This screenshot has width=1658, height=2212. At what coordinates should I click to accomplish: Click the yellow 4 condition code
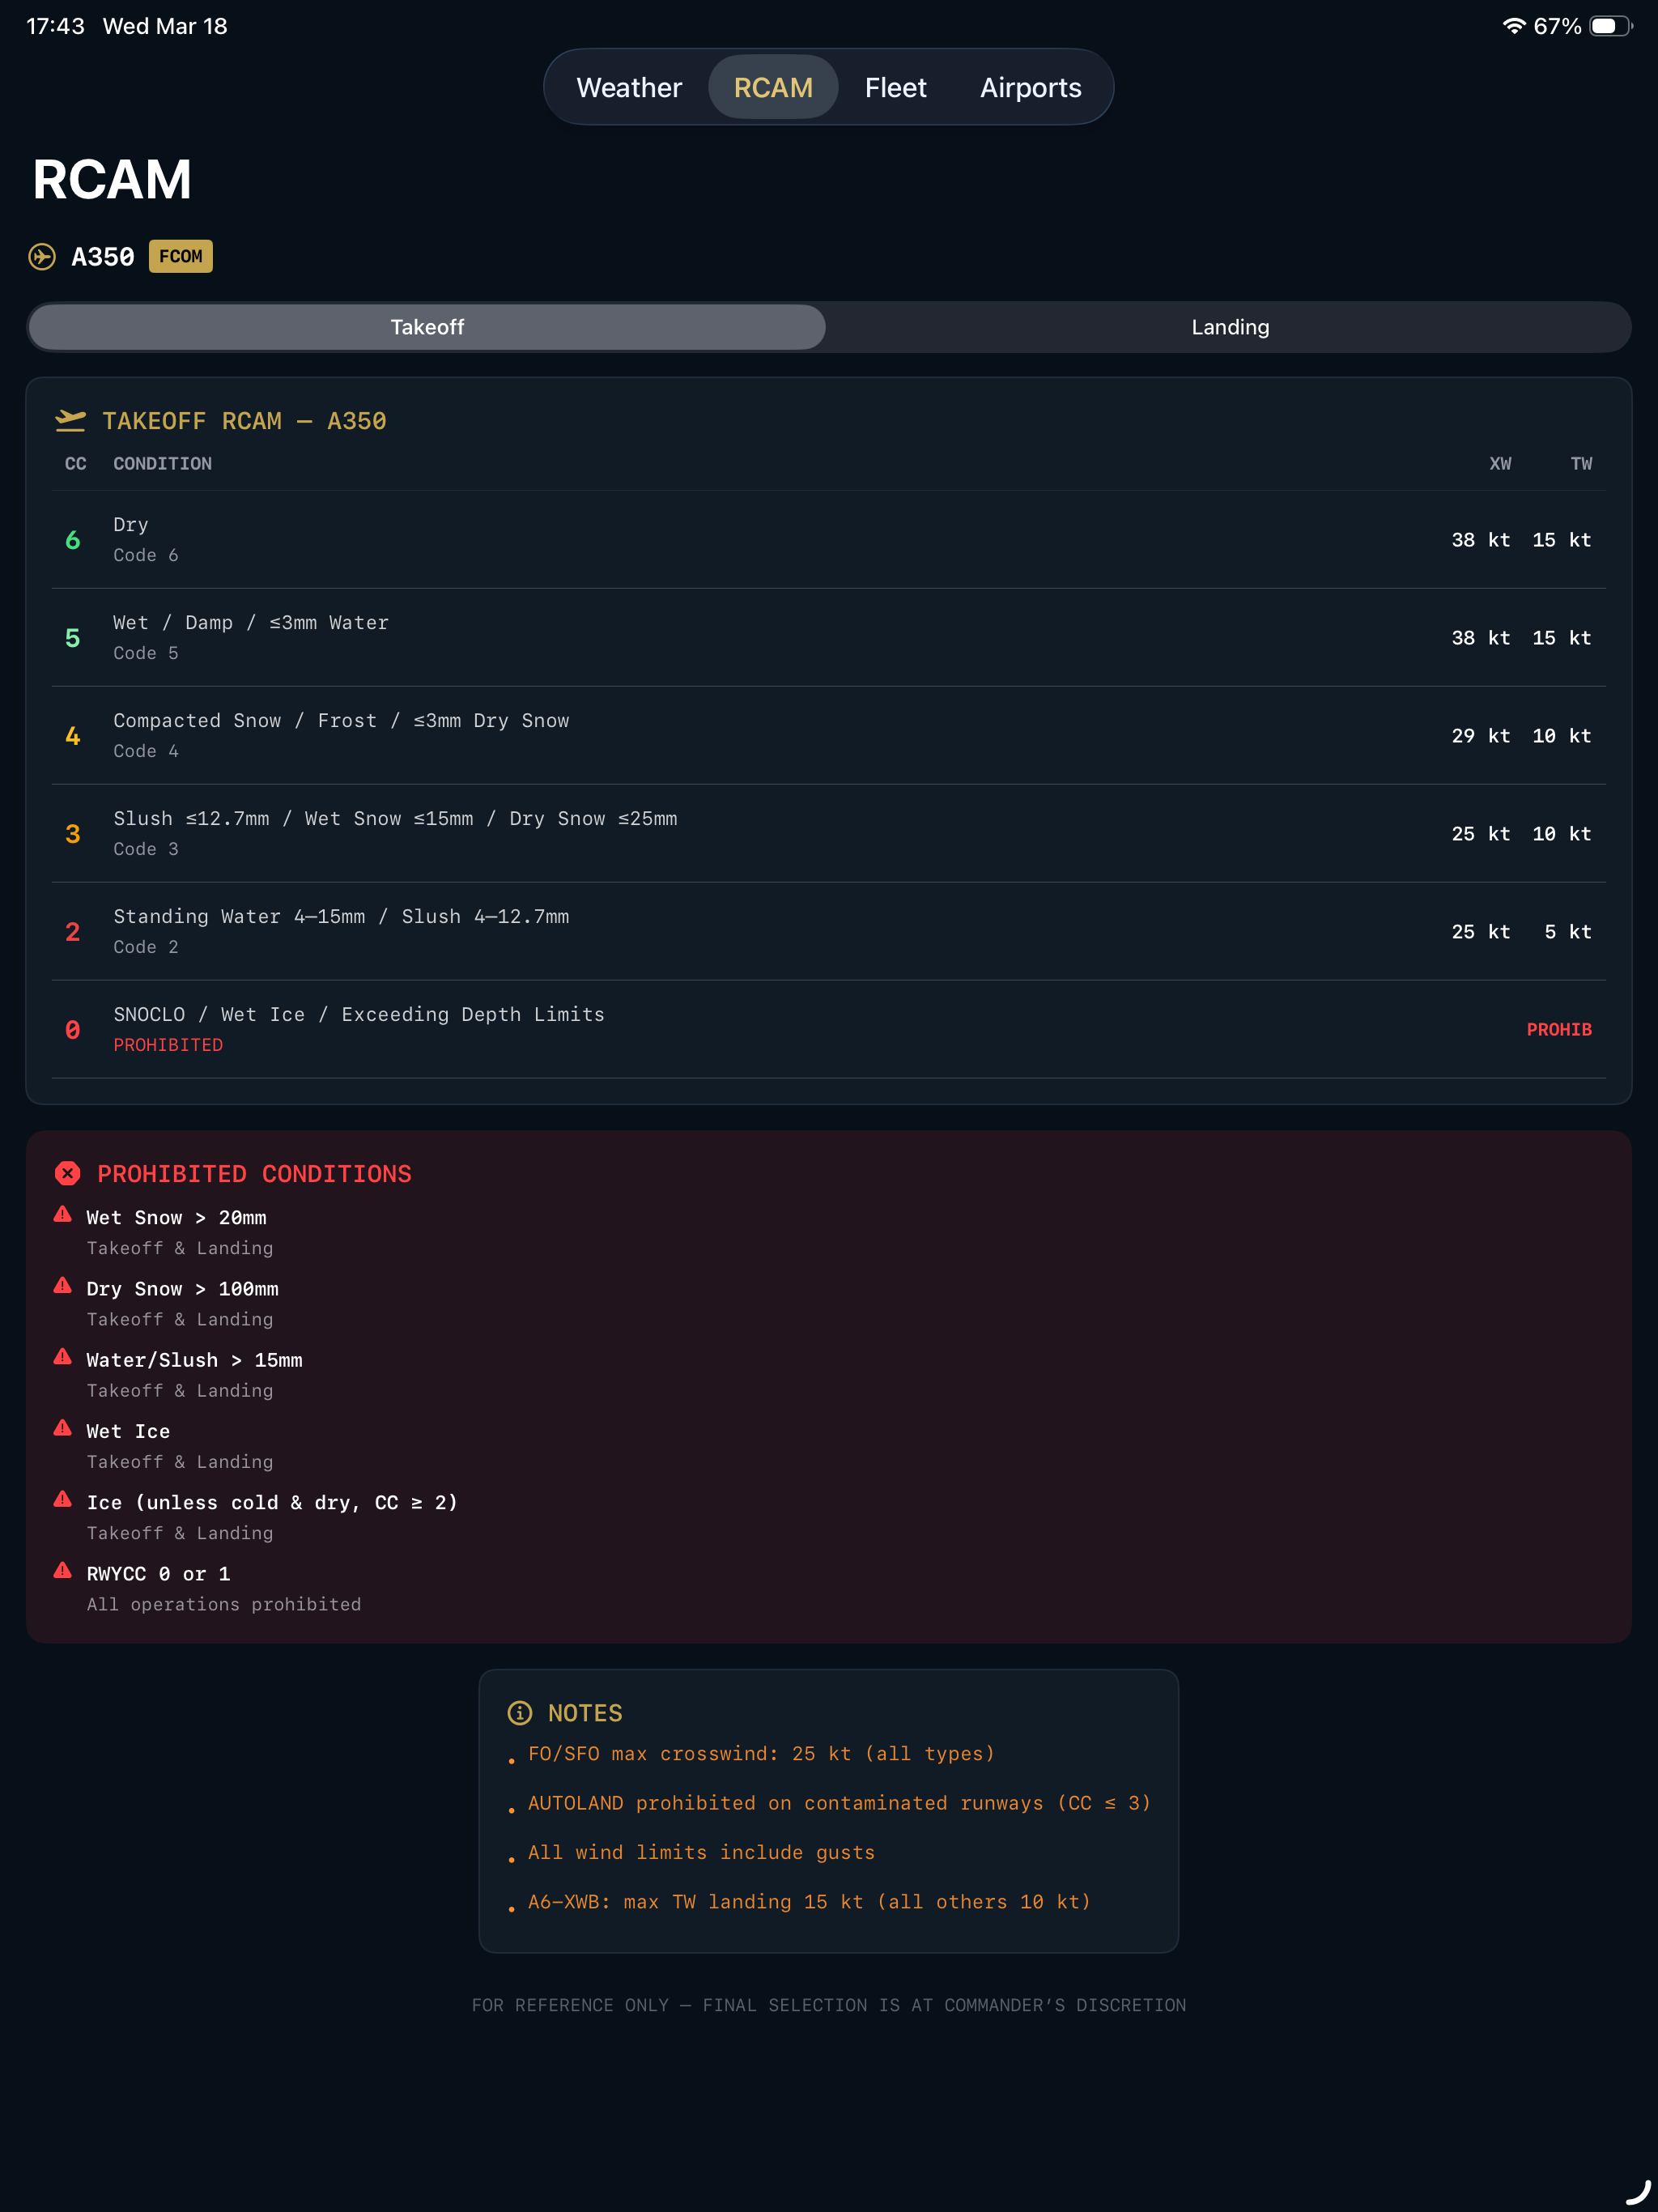(x=73, y=736)
